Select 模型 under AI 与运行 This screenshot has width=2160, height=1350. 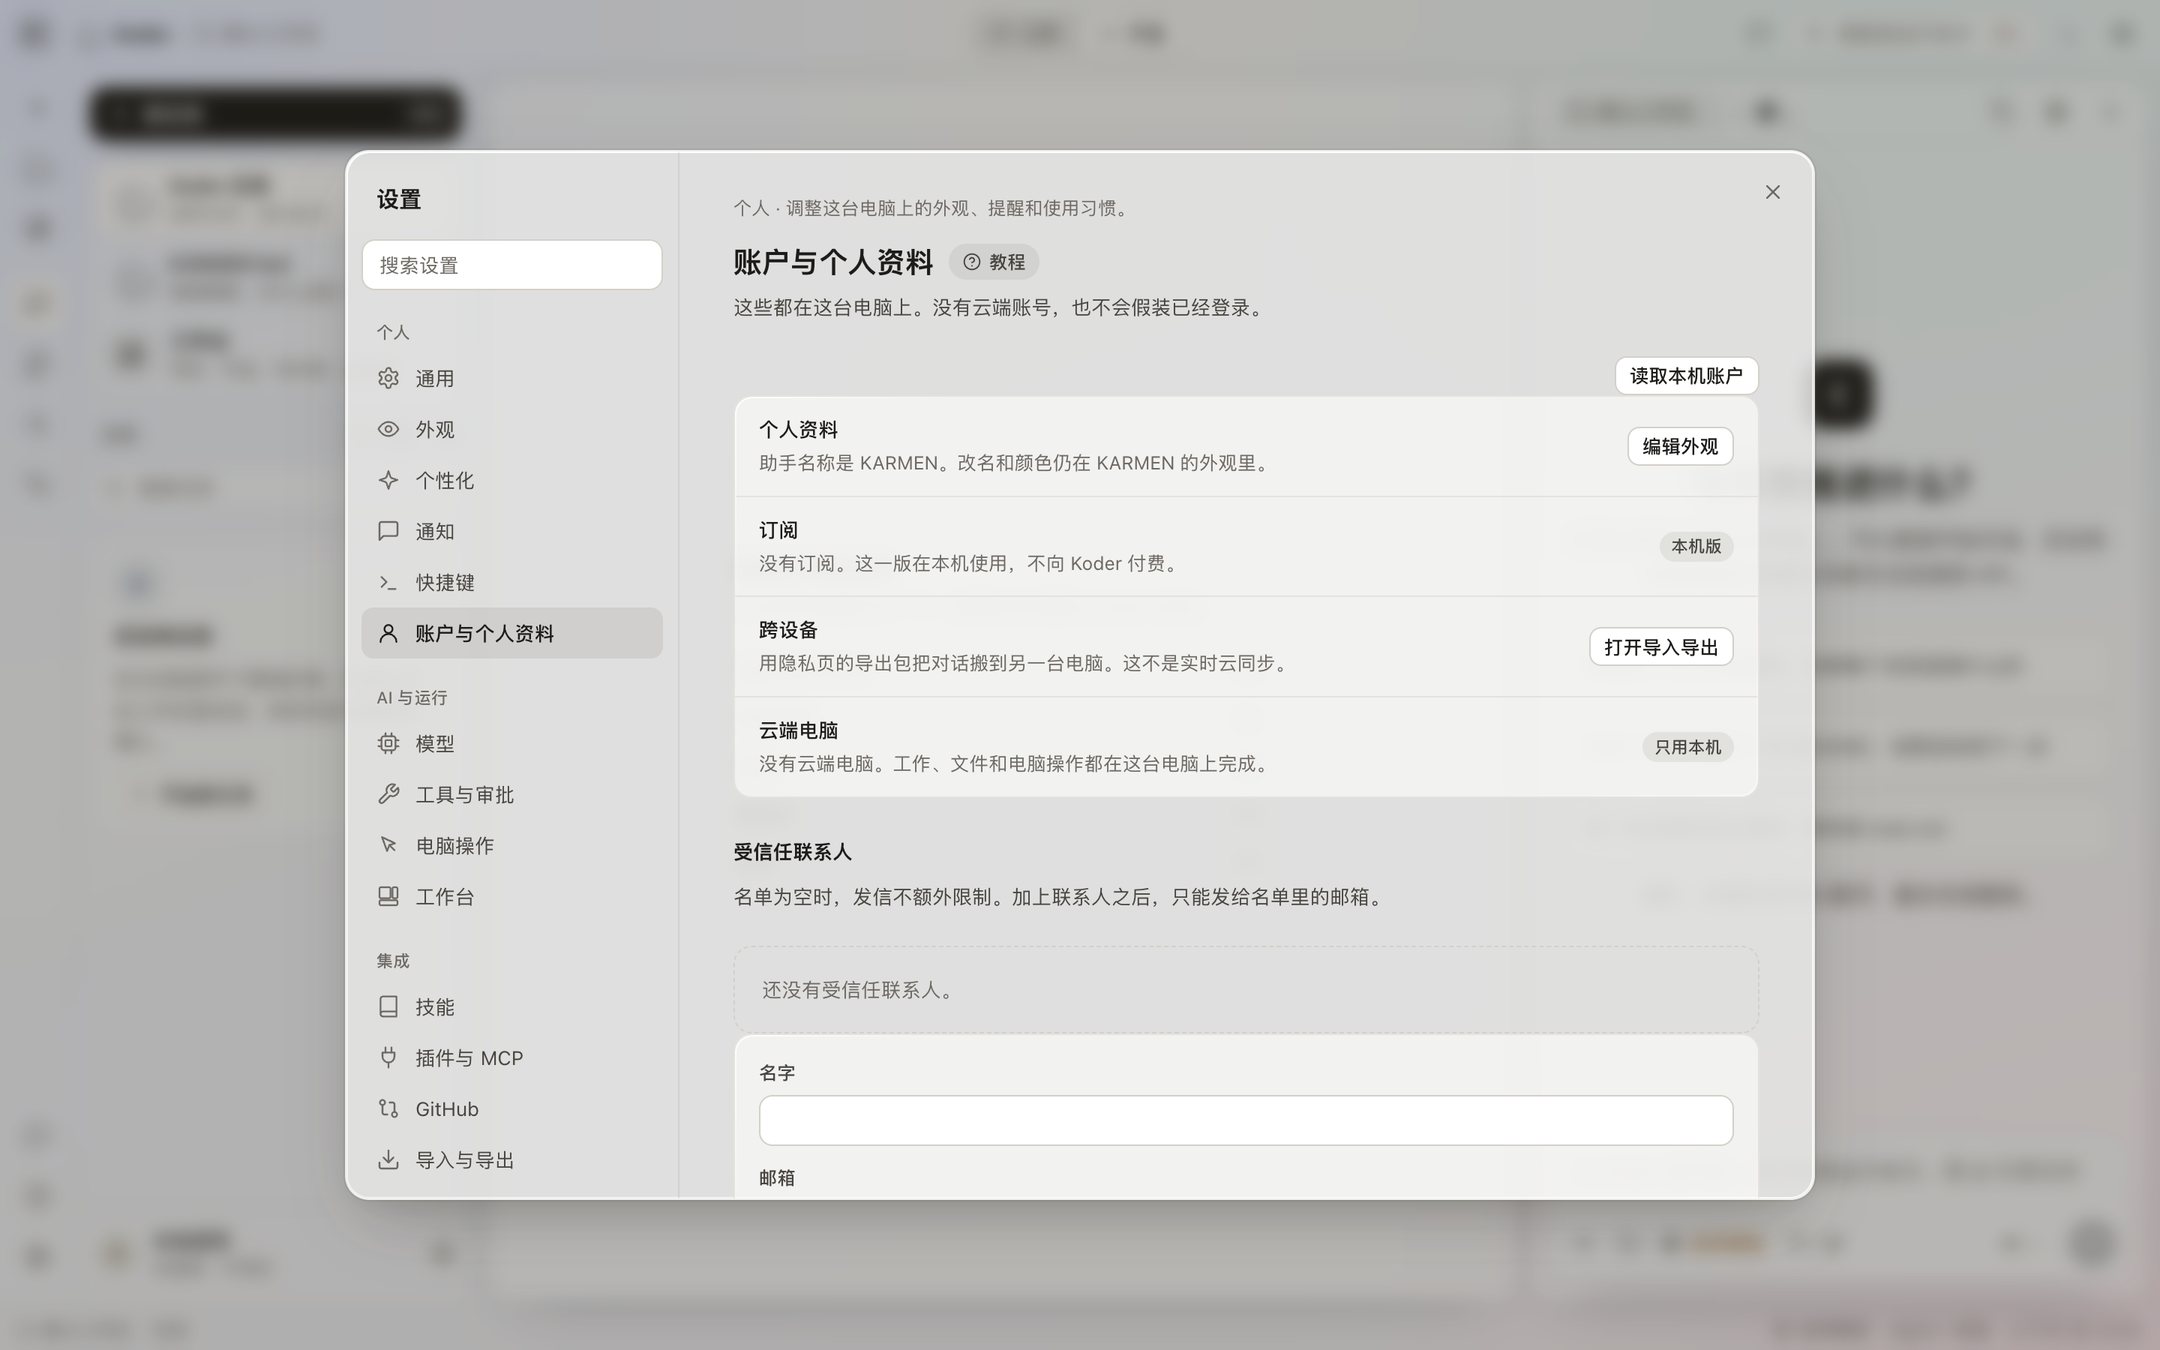[x=512, y=743]
